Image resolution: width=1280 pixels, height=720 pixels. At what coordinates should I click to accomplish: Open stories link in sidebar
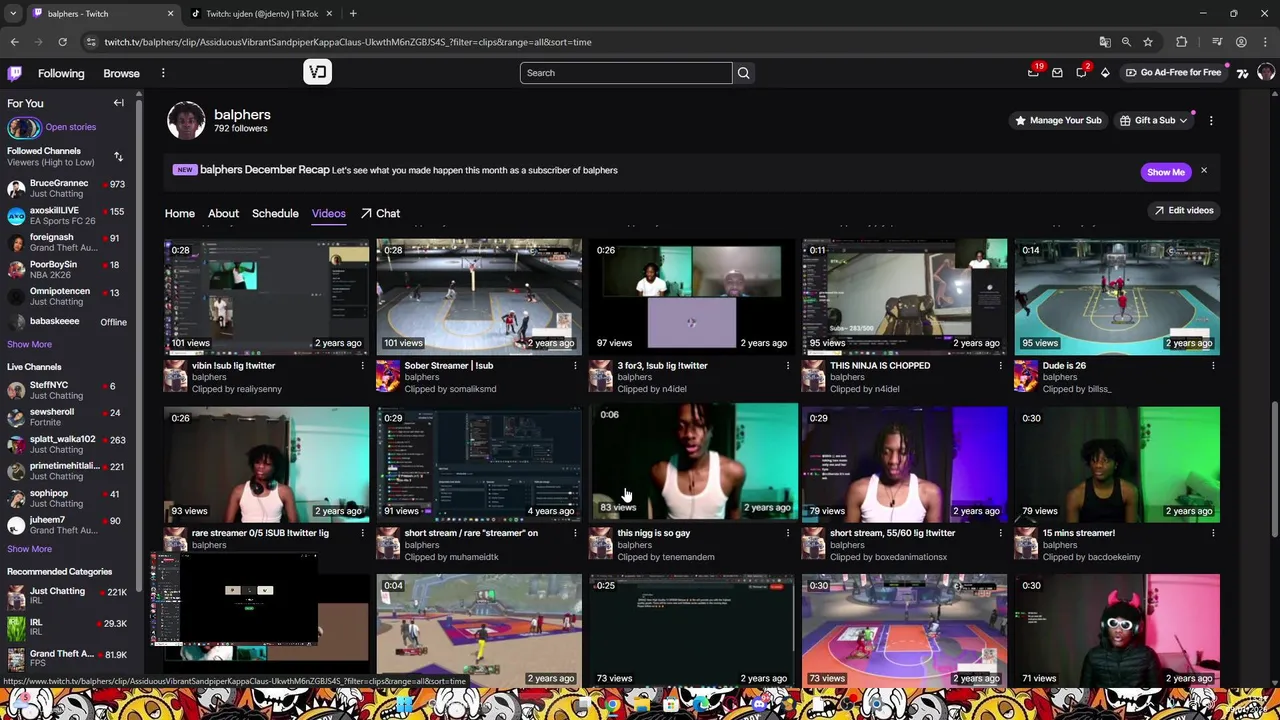(70, 127)
